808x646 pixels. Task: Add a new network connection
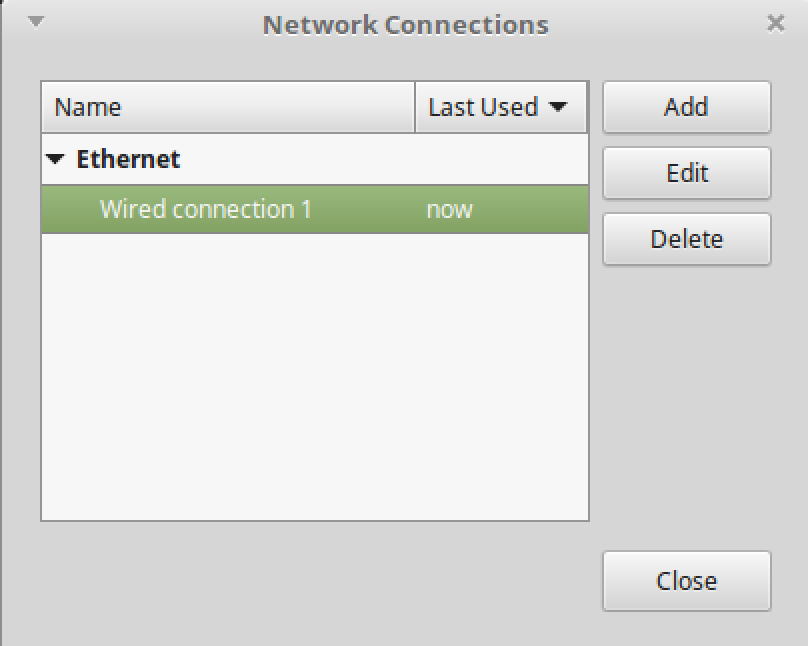(x=686, y=107)
